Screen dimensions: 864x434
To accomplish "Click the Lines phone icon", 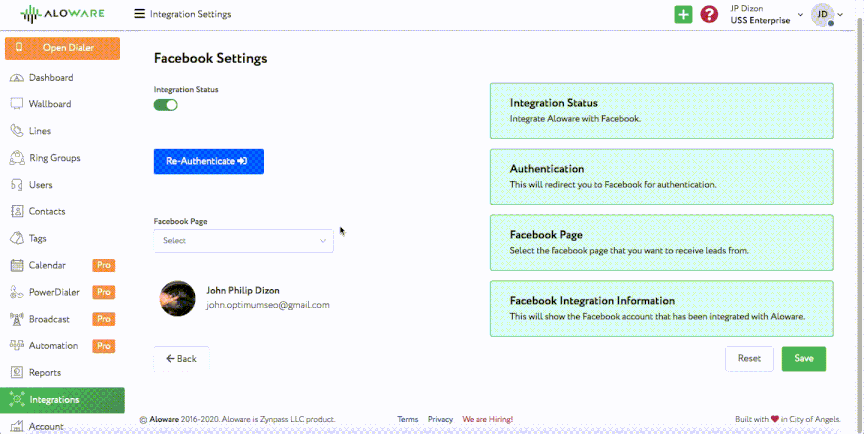I will click(x=17, y=131).
